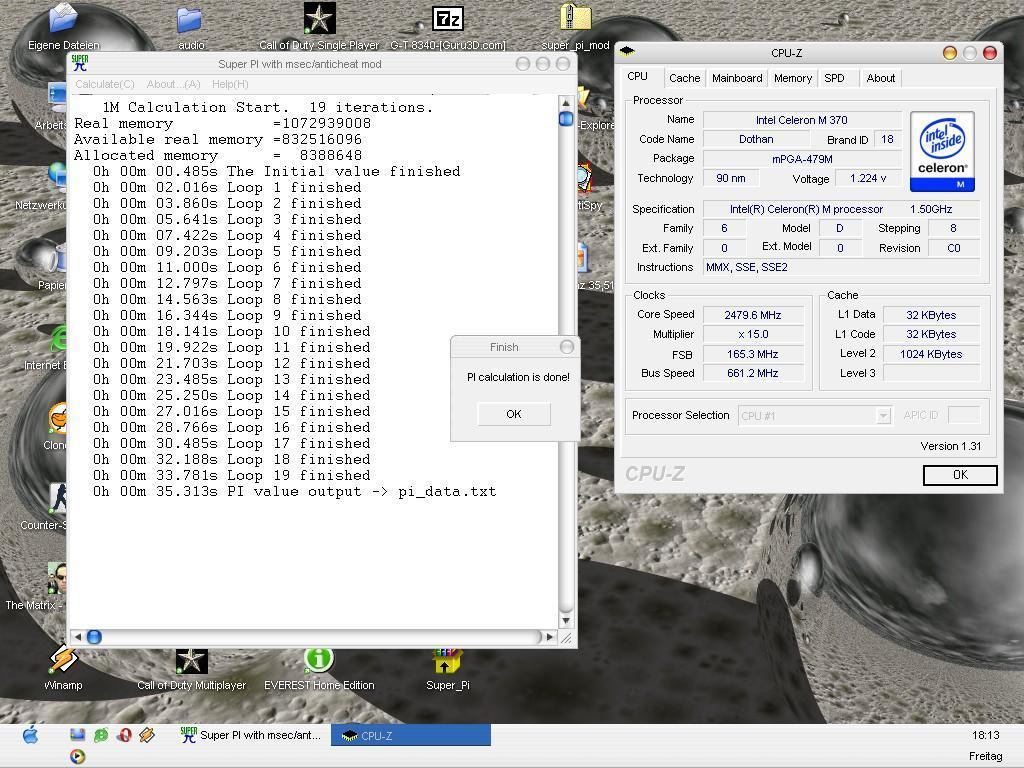The image size is (1024, 768).
Task: Click the Core Speed value '2479.6 MHz'
Action: 753,315
